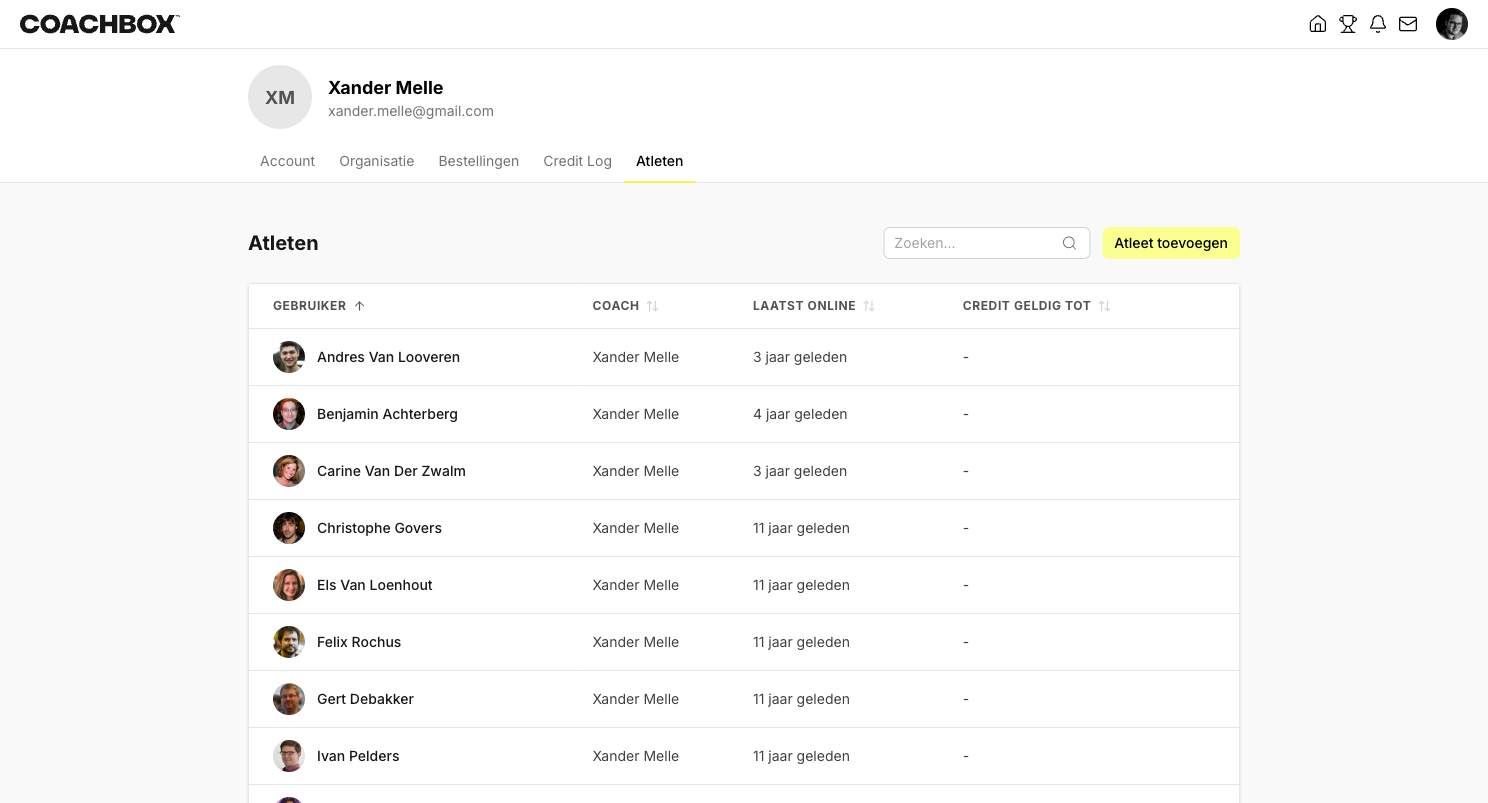Open athlete Ivan Pelders

[x=358, y=756]
